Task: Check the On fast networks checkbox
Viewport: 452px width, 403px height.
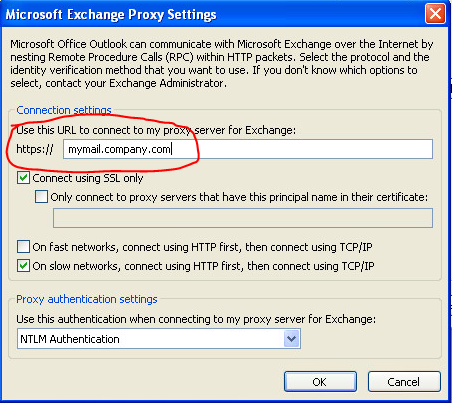Action: pos(23,247)
